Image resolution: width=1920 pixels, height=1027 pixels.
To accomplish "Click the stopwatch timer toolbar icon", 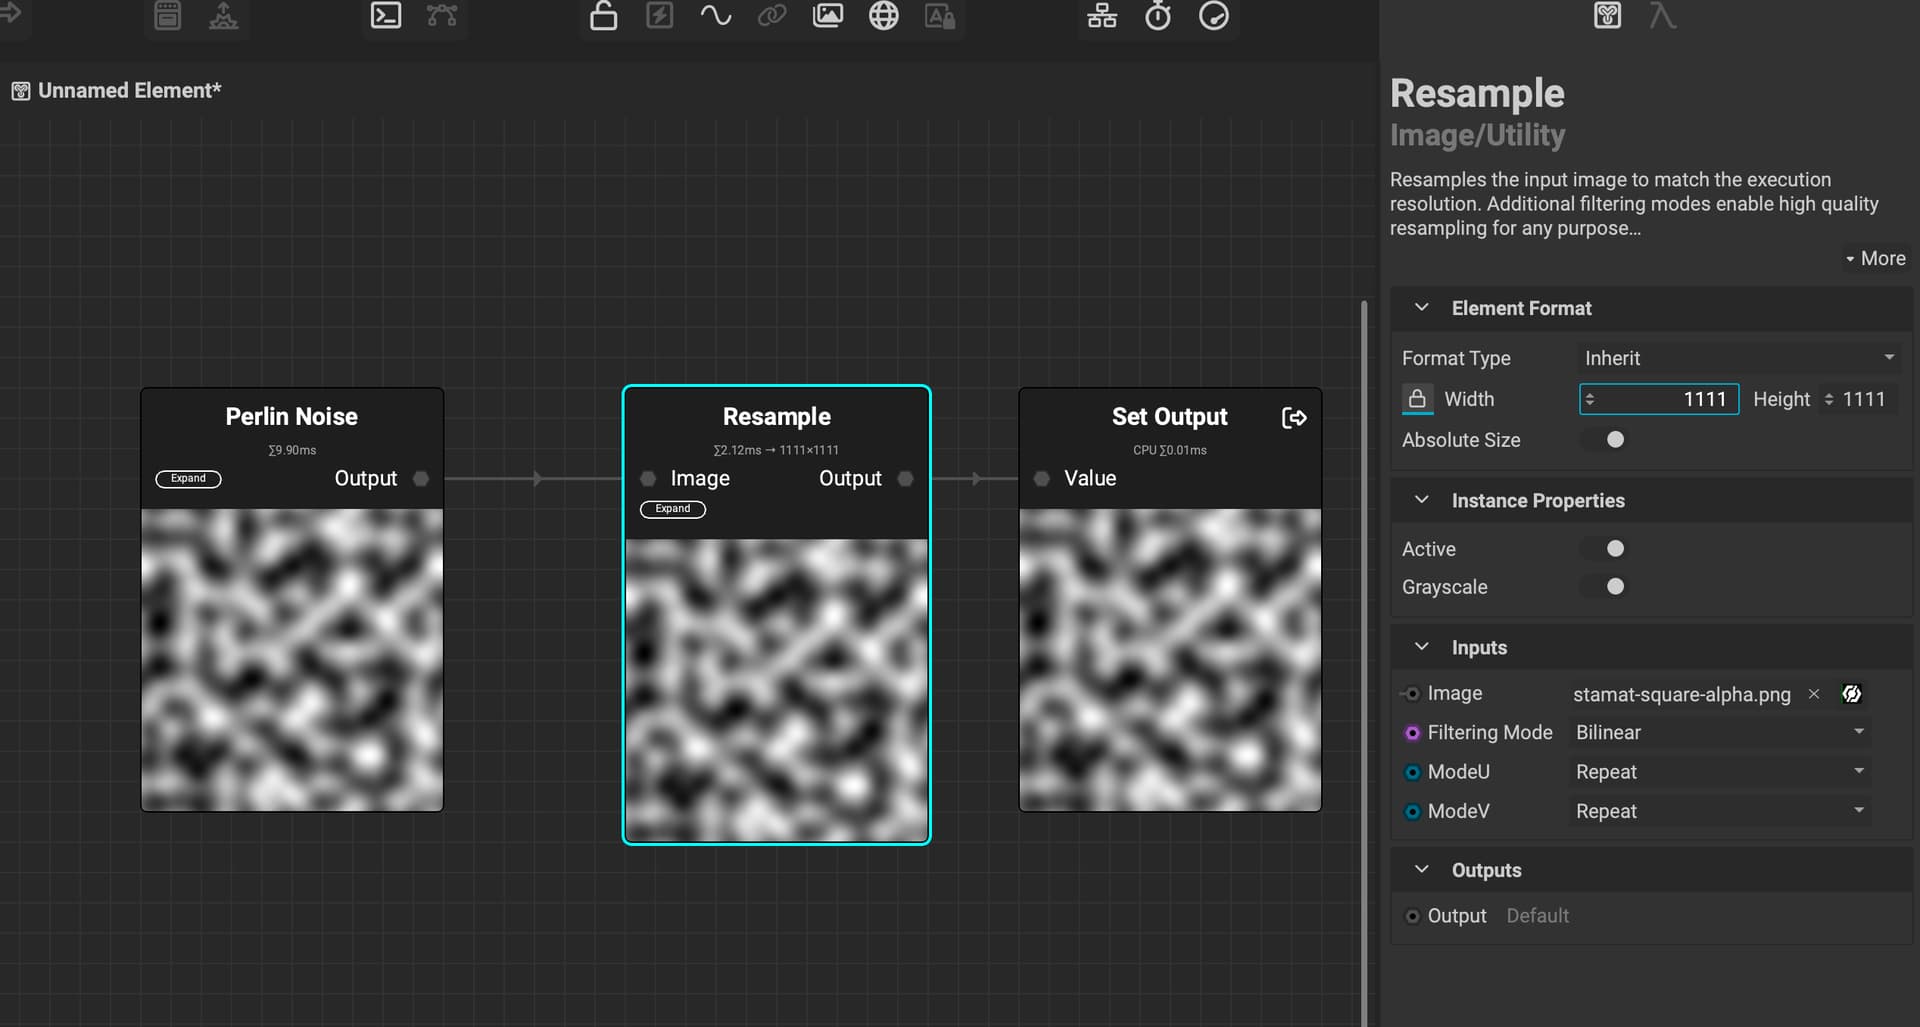I will click(x=1158, y=16).
